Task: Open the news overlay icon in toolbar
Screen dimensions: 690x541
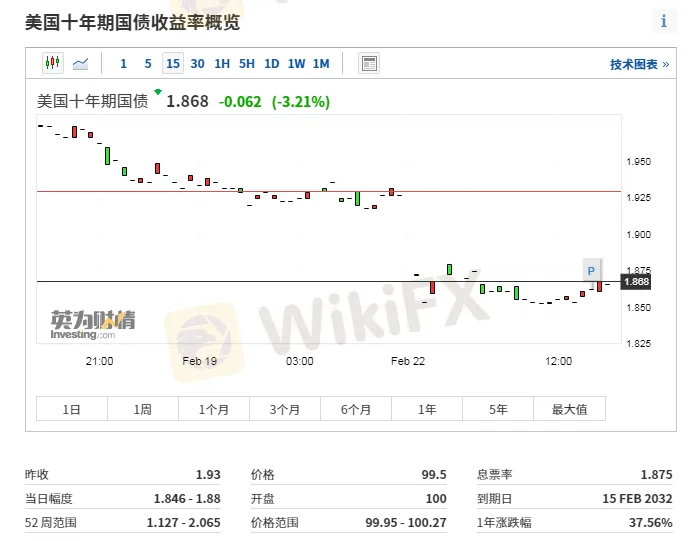Action: coord(369,64)
